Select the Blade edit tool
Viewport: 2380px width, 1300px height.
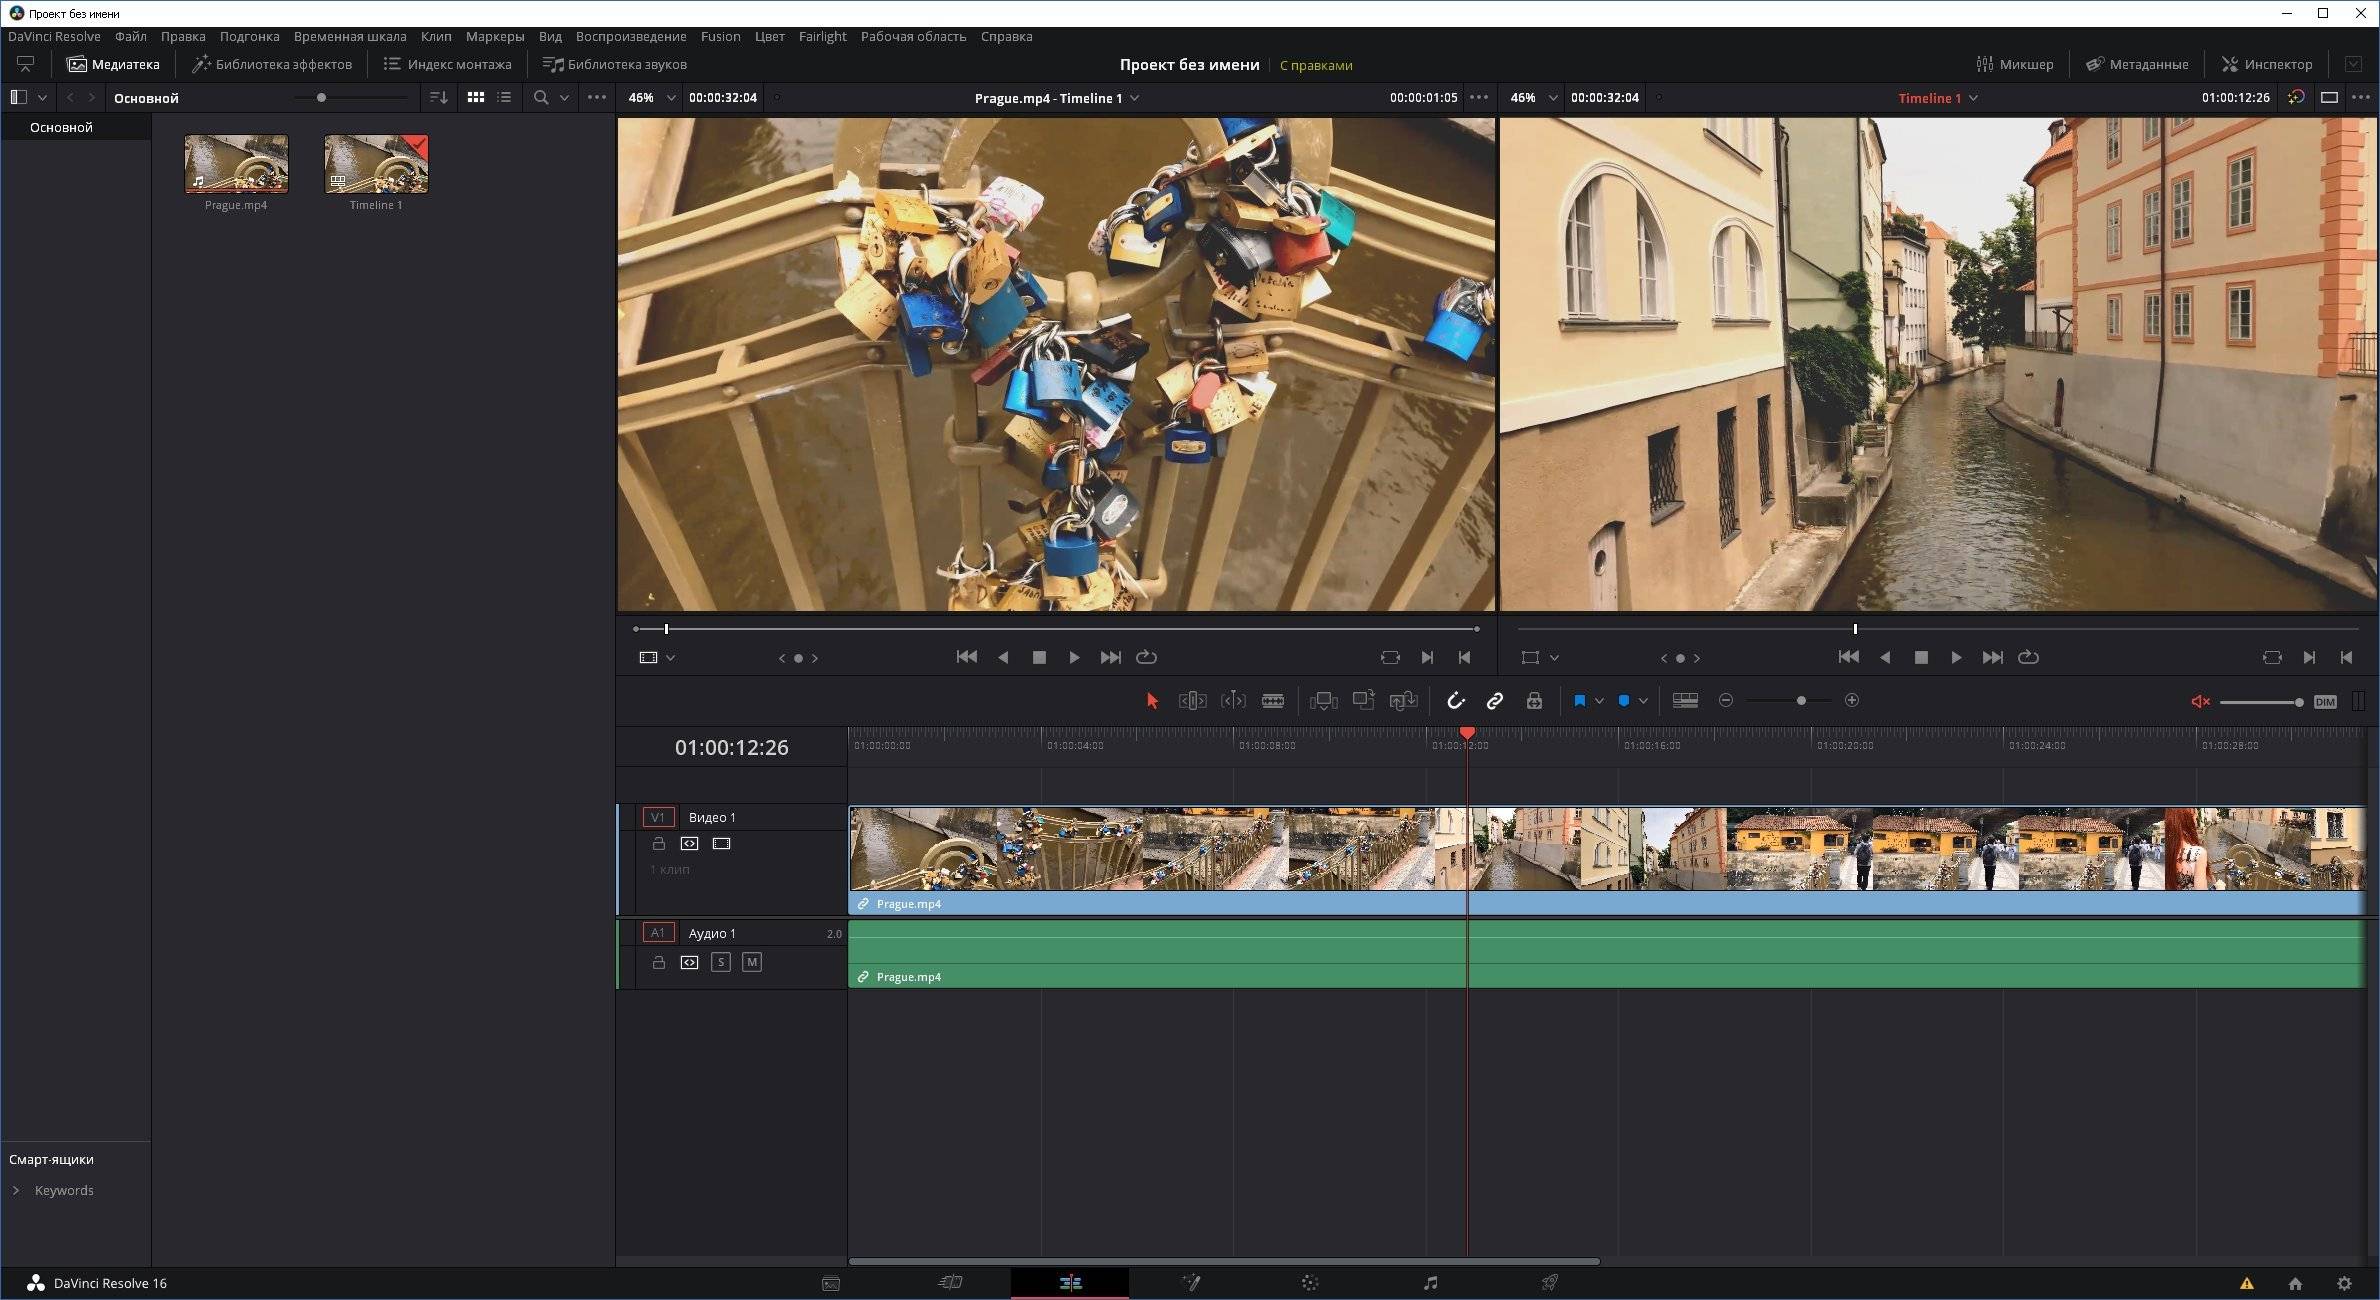pos(1273,701)
